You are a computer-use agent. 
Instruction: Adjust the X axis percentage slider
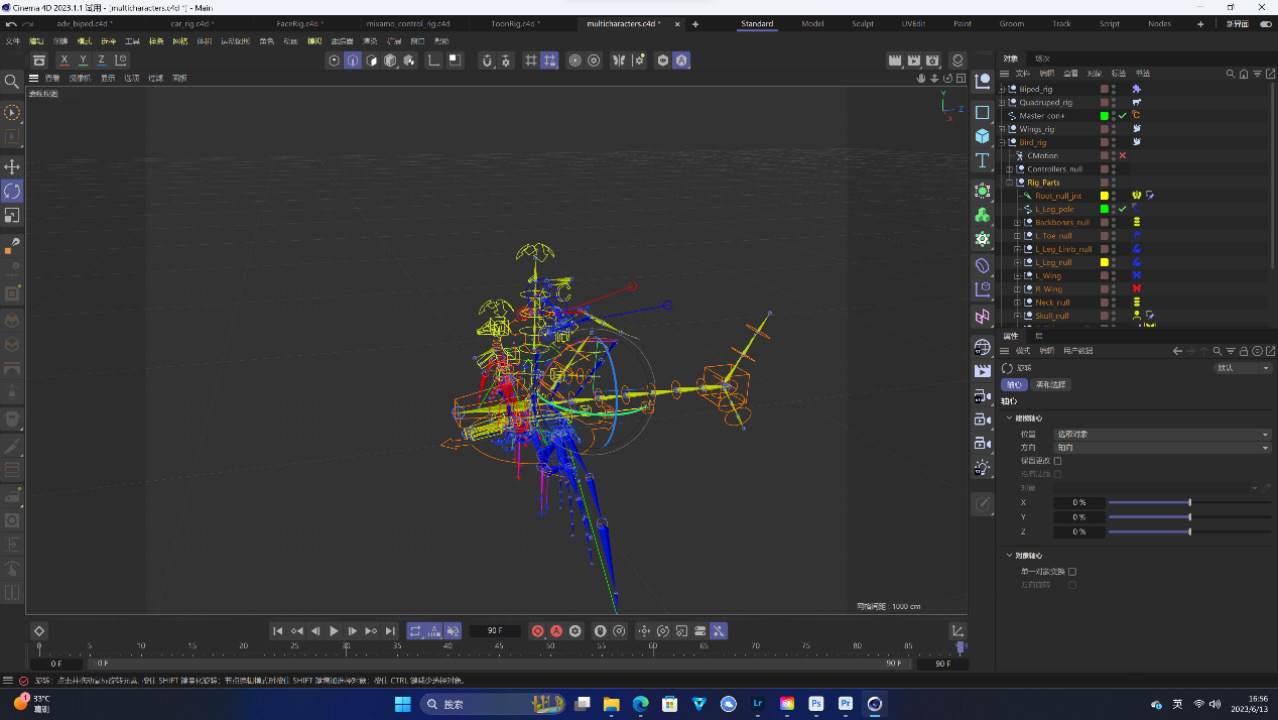pos(1189,502)
